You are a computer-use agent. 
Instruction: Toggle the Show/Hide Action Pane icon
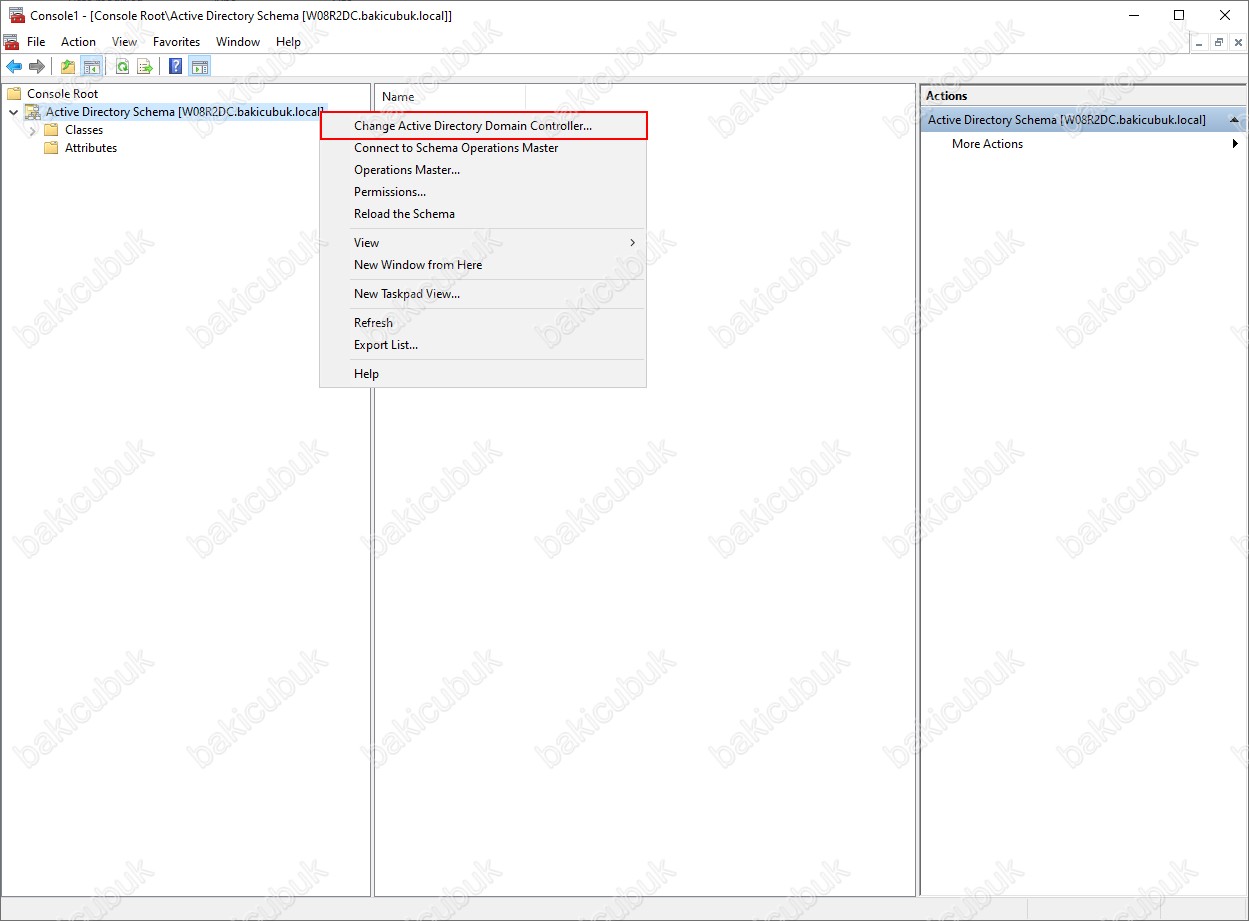(200, 67)
